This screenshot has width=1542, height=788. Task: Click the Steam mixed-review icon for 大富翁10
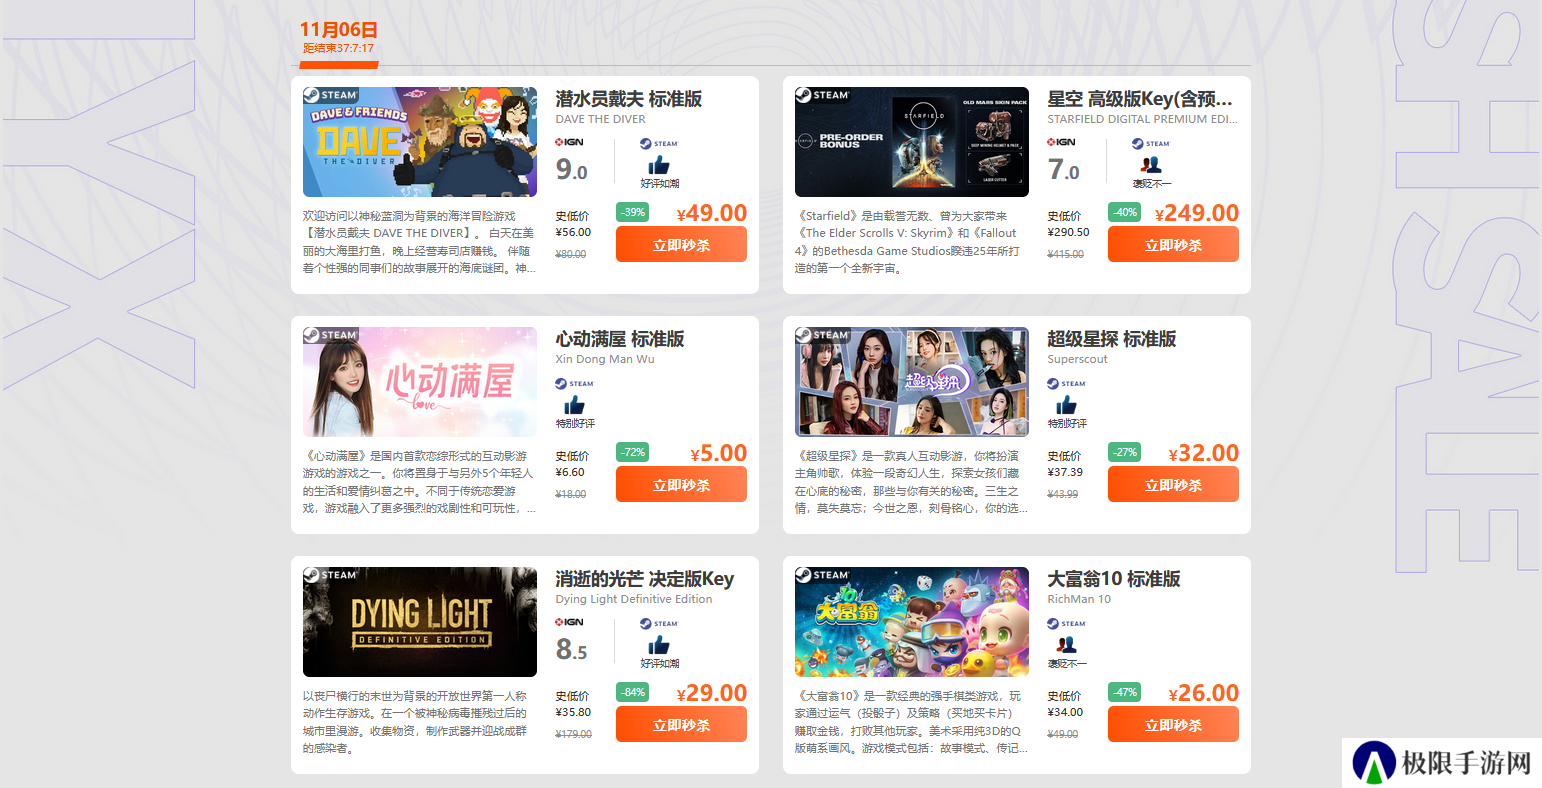point(1066,645)
